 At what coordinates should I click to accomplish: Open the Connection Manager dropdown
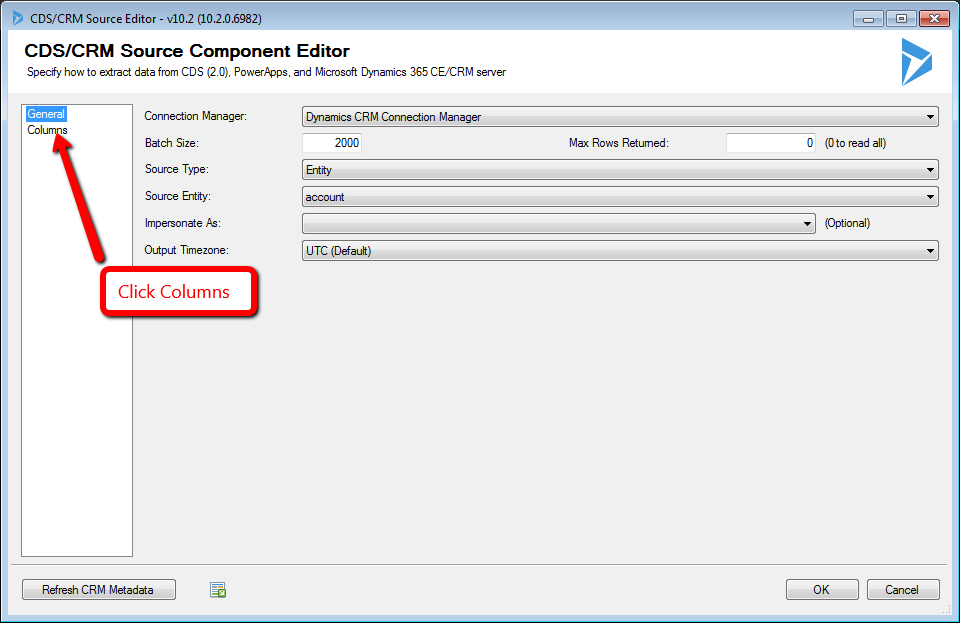click(x=620, y=117)
